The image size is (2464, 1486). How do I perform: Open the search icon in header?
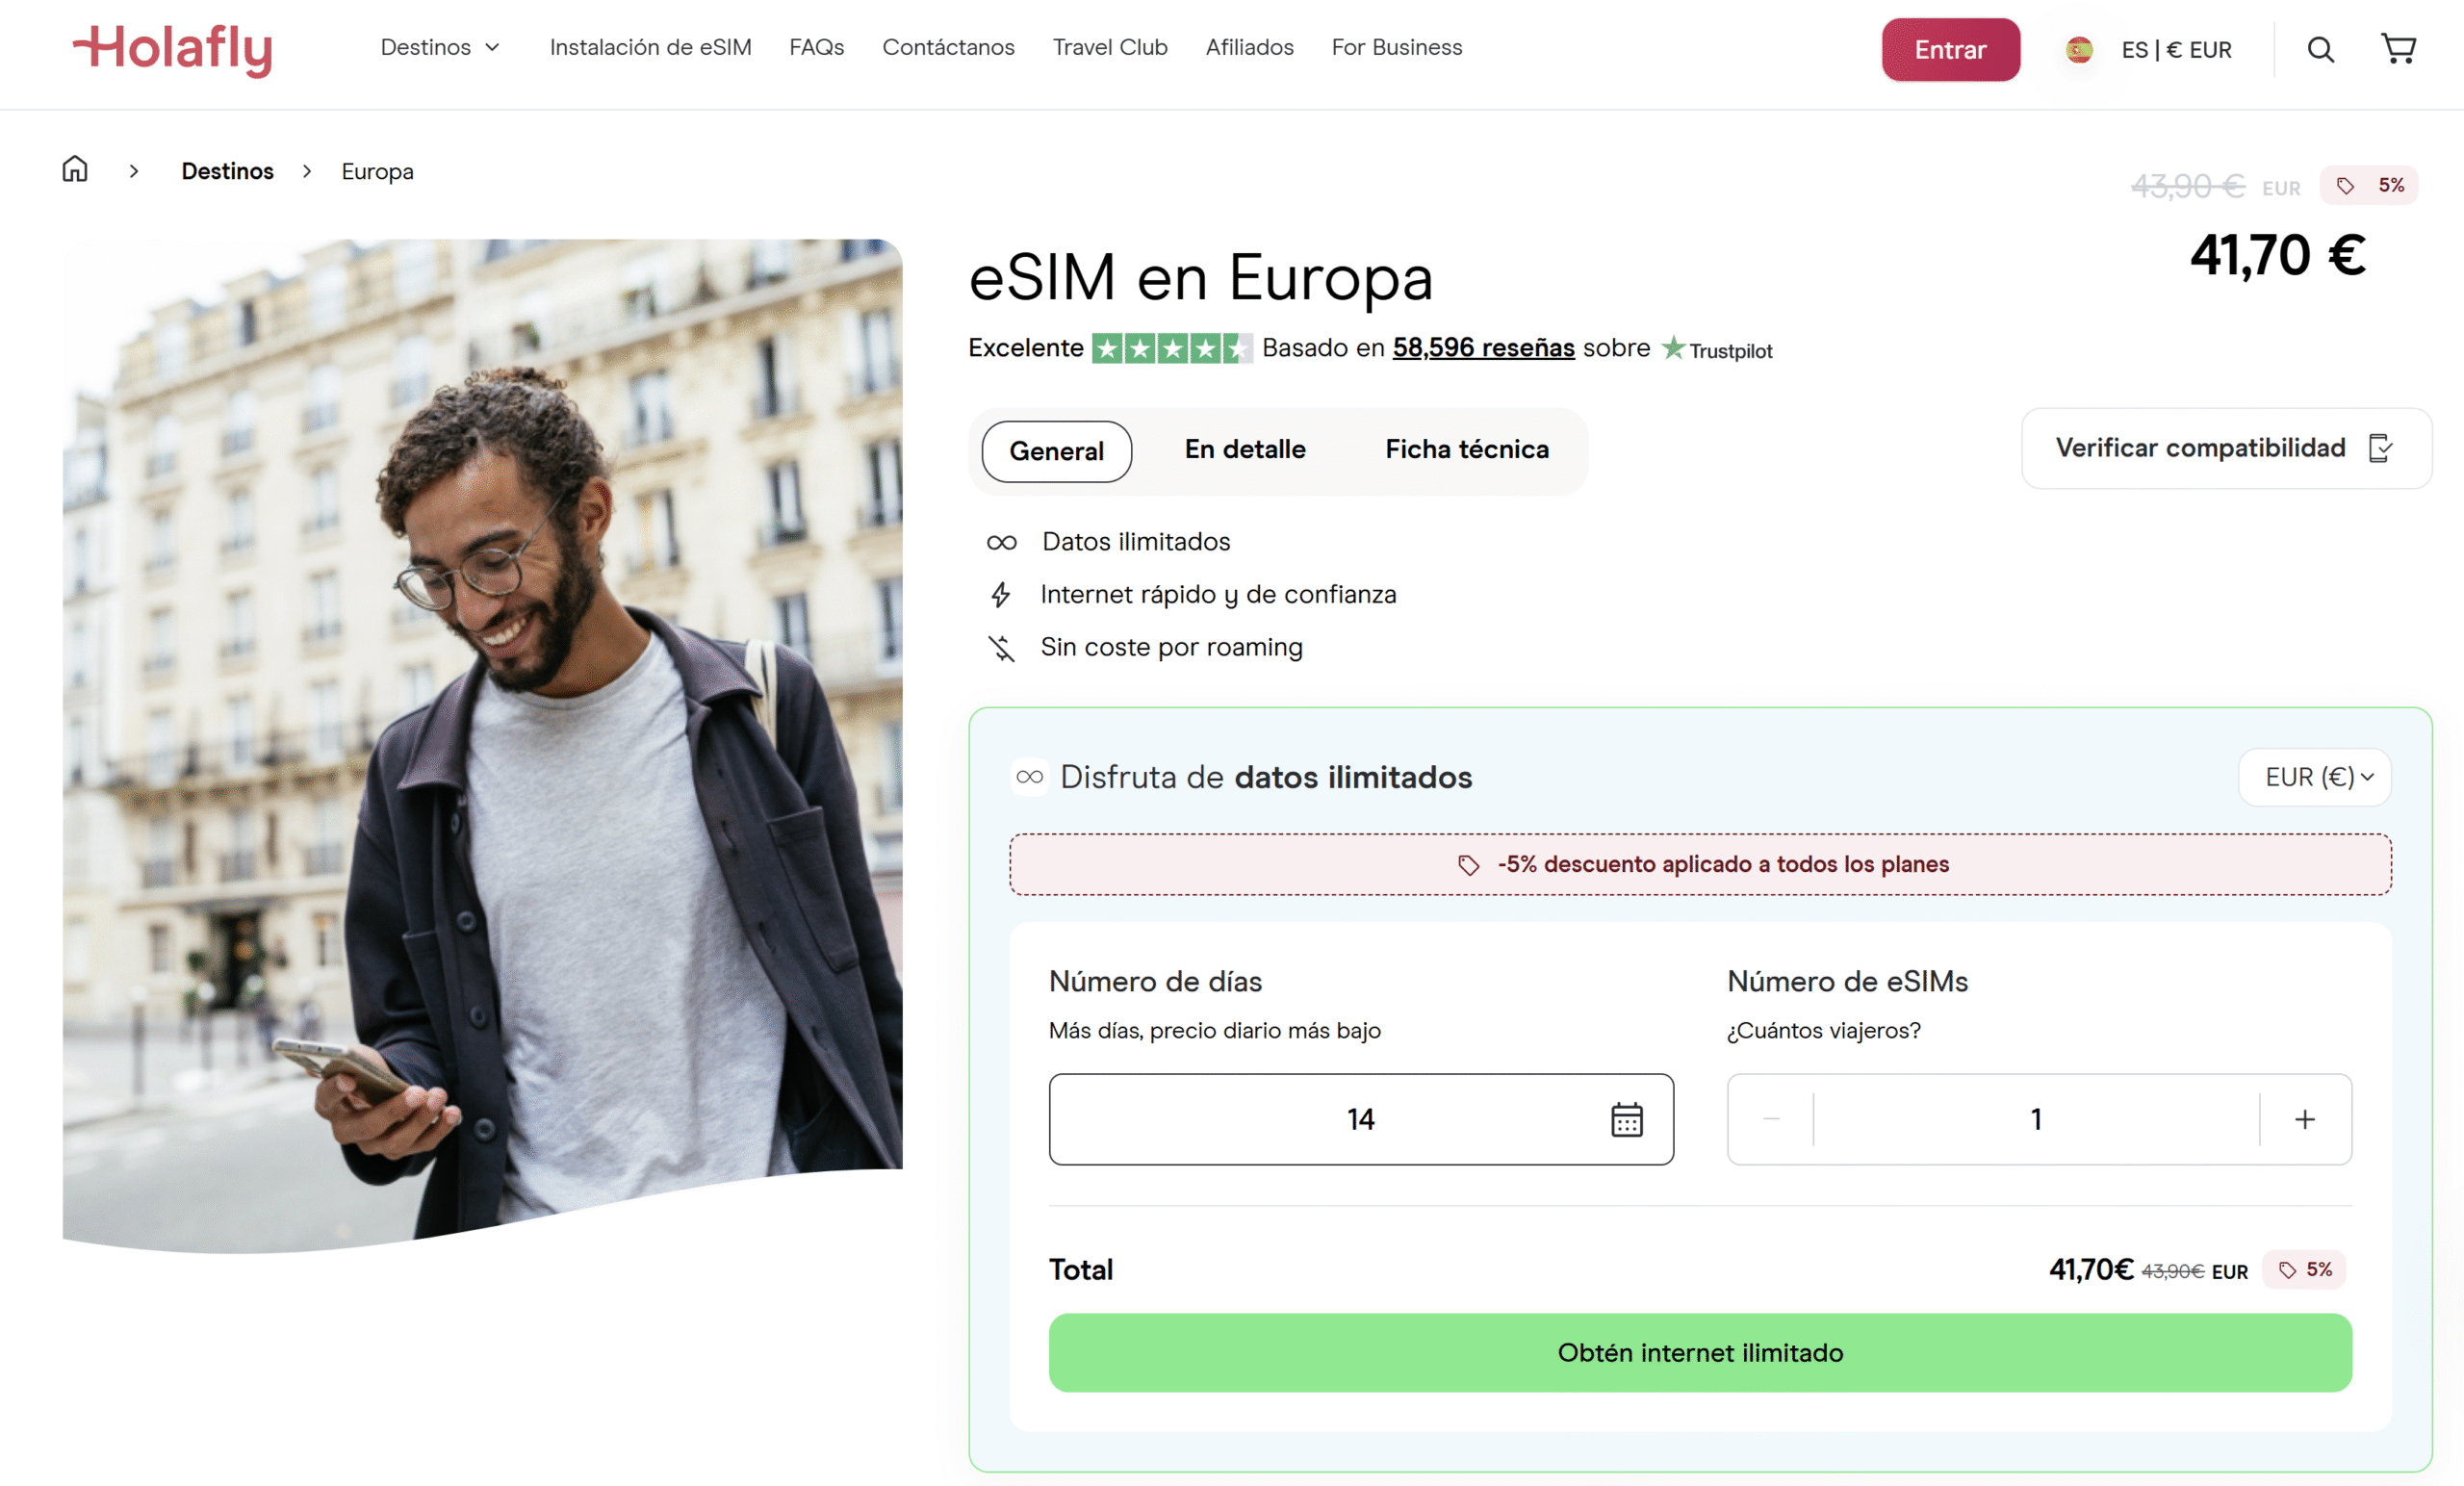click(2320, 50)
